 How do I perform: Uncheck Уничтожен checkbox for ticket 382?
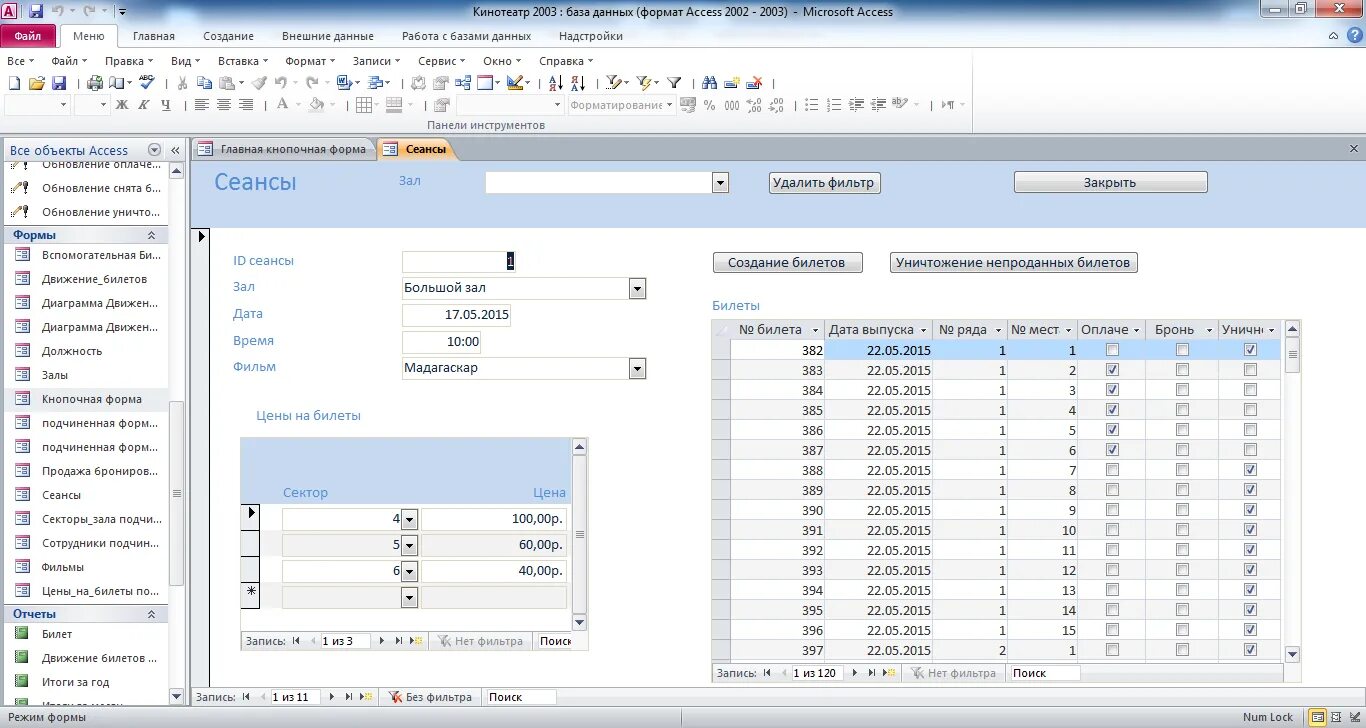tap(1250, 350)
